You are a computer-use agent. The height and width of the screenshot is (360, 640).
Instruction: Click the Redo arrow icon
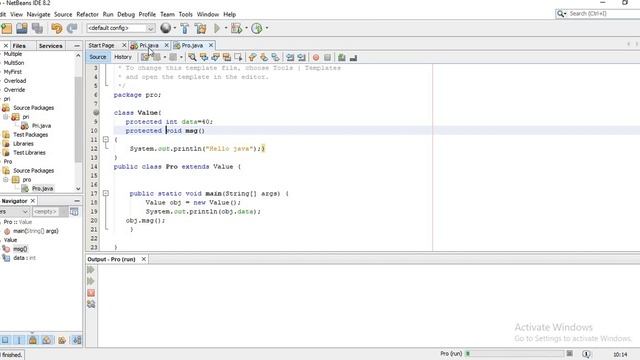click(x=72, y=28)
